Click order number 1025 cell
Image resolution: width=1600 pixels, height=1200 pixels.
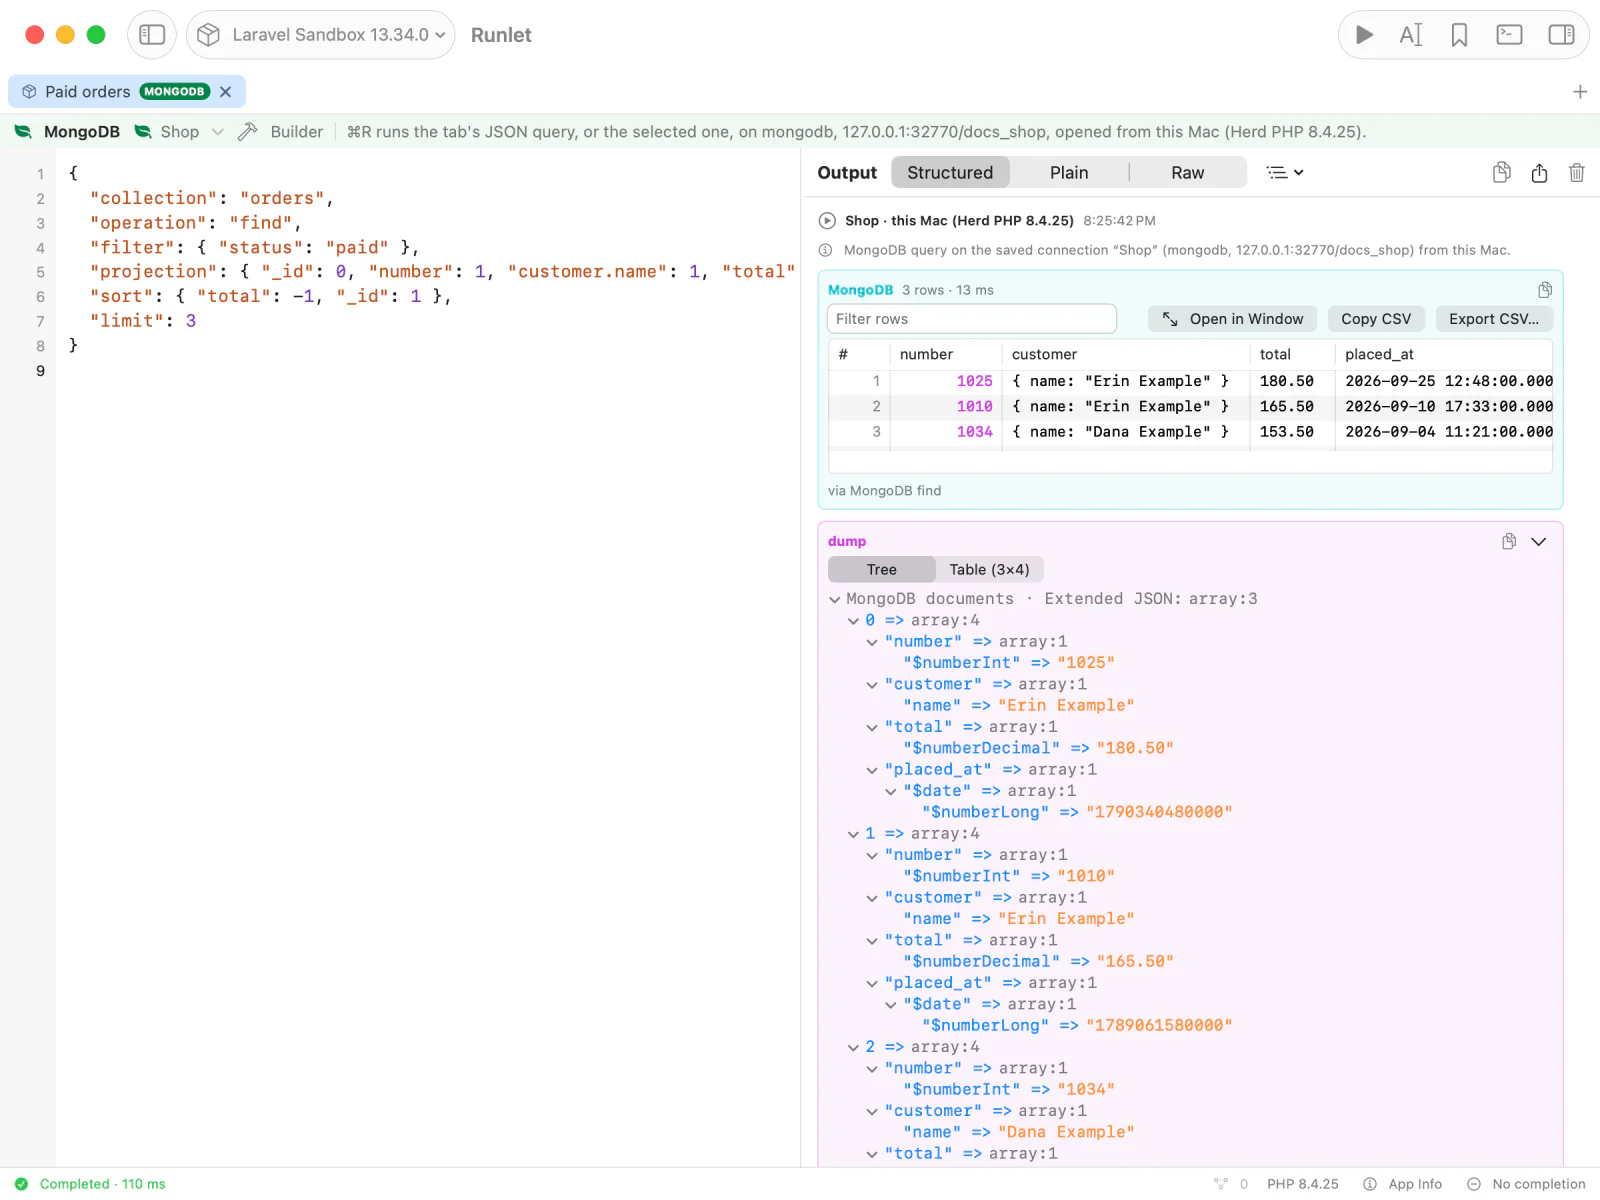[946, 381]
